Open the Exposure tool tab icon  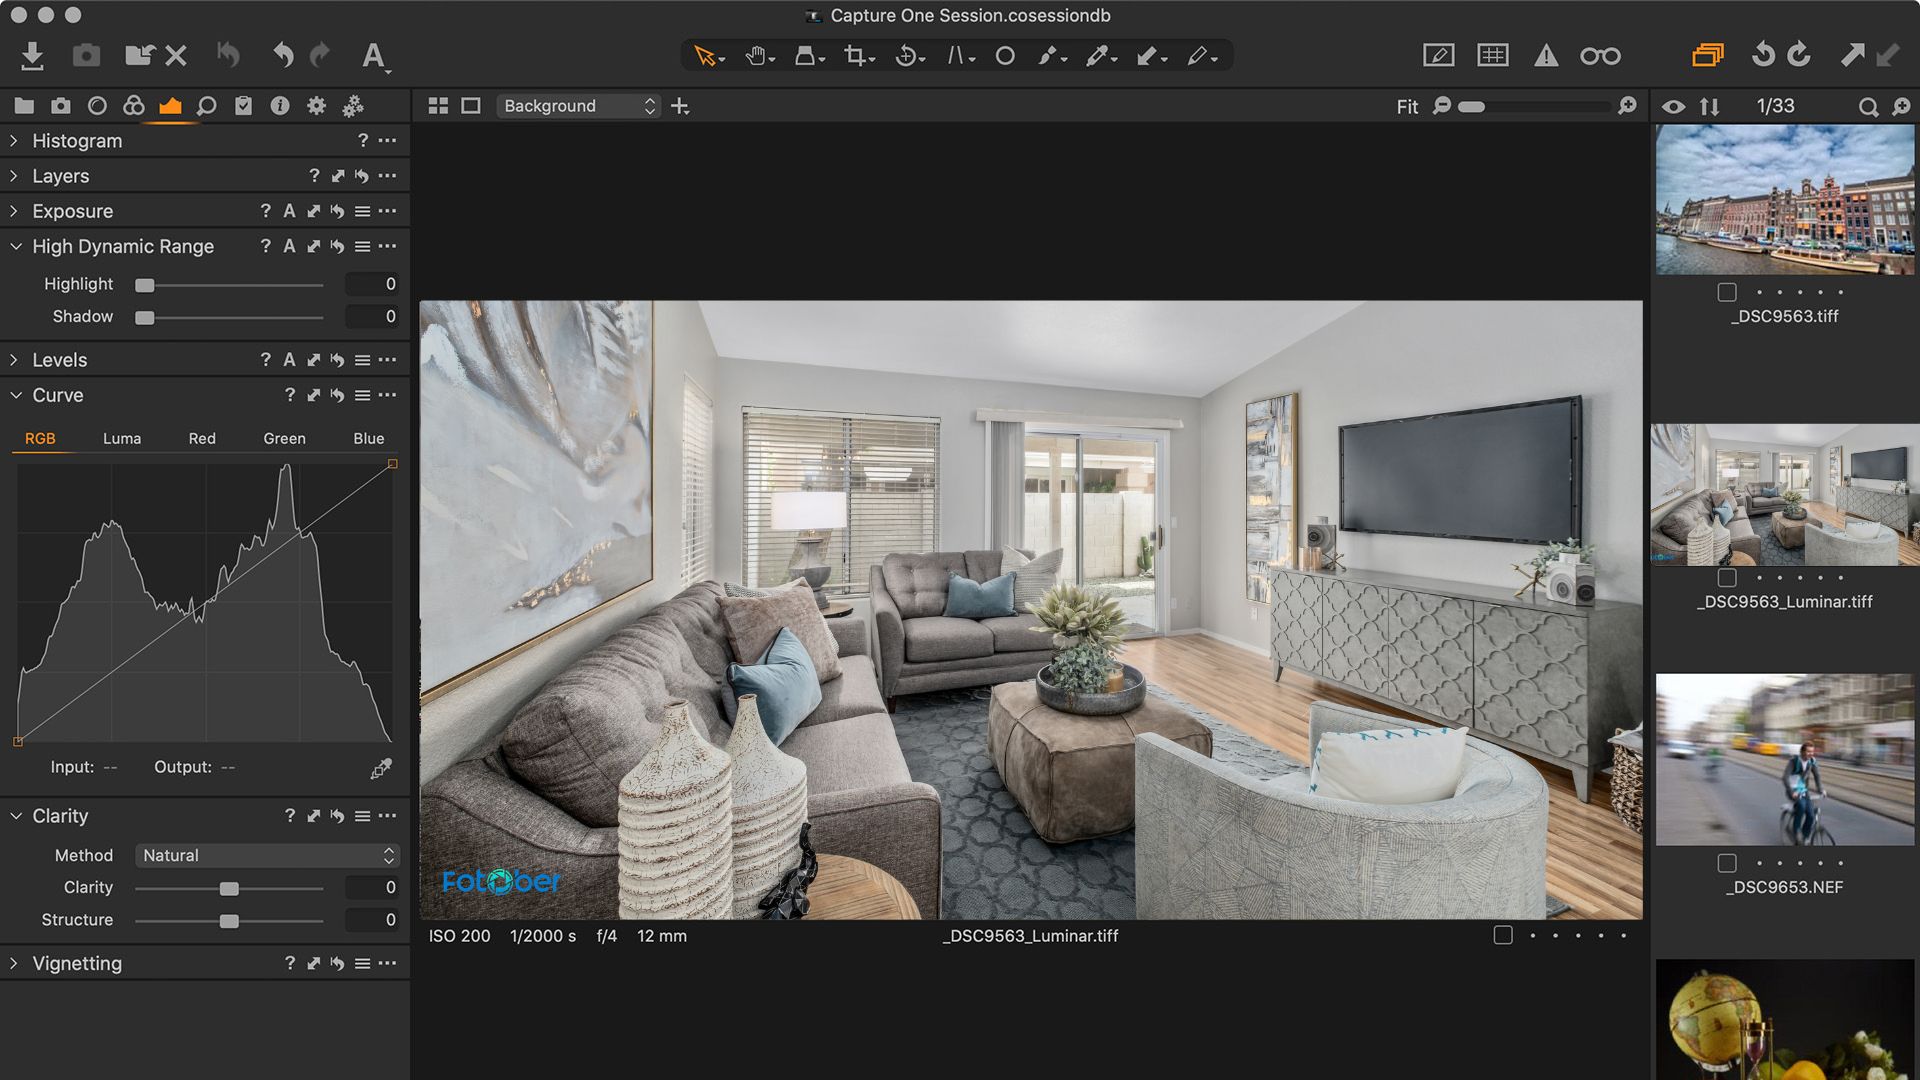point(170,106)
